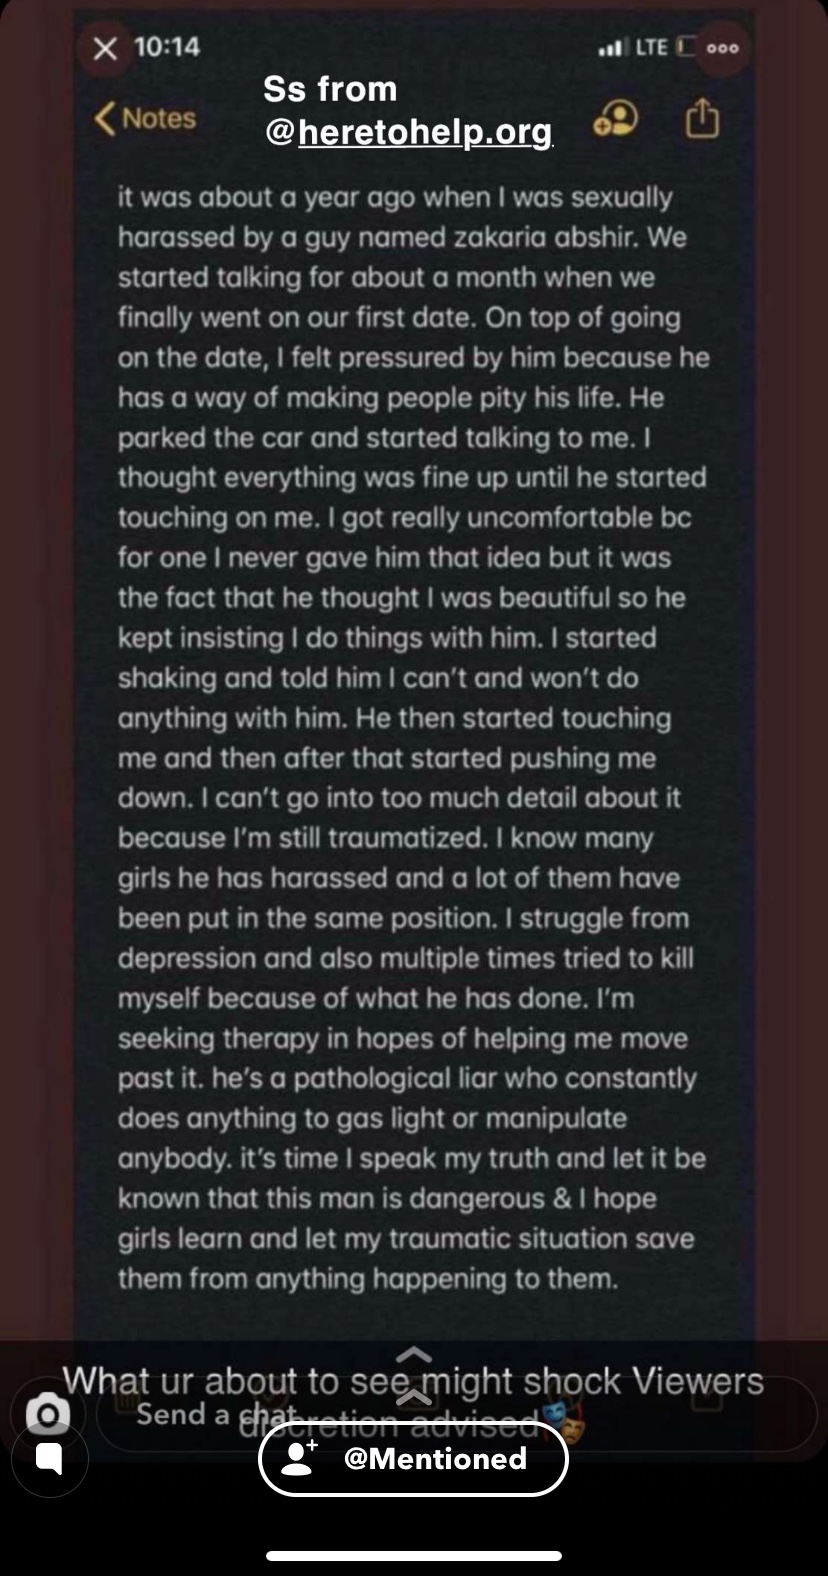The height and width of the screenshot is (1576, 828).
Task: Tap the battery status icon
Action: tap(685, 46)
